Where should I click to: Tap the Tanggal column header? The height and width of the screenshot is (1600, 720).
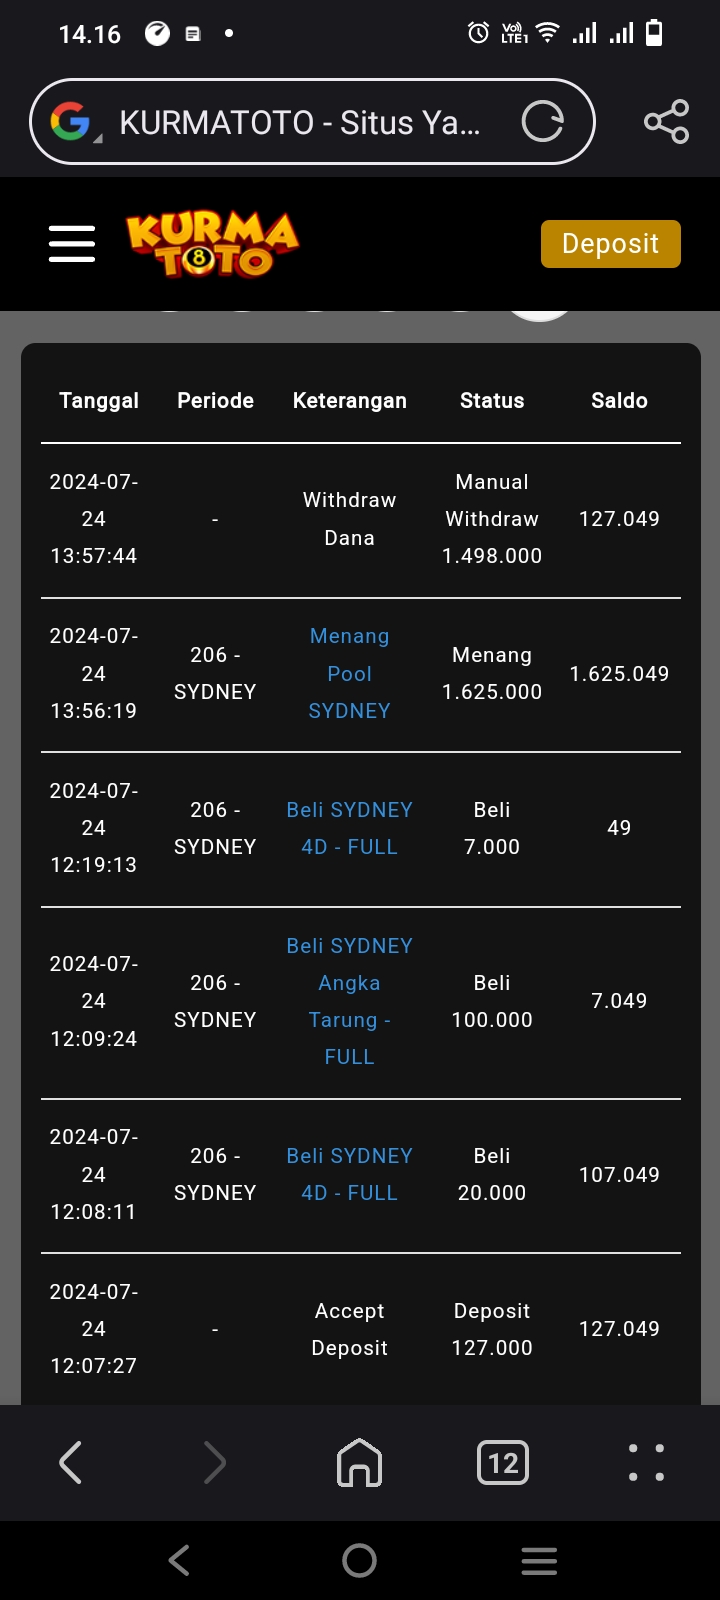tap(99, 401)
